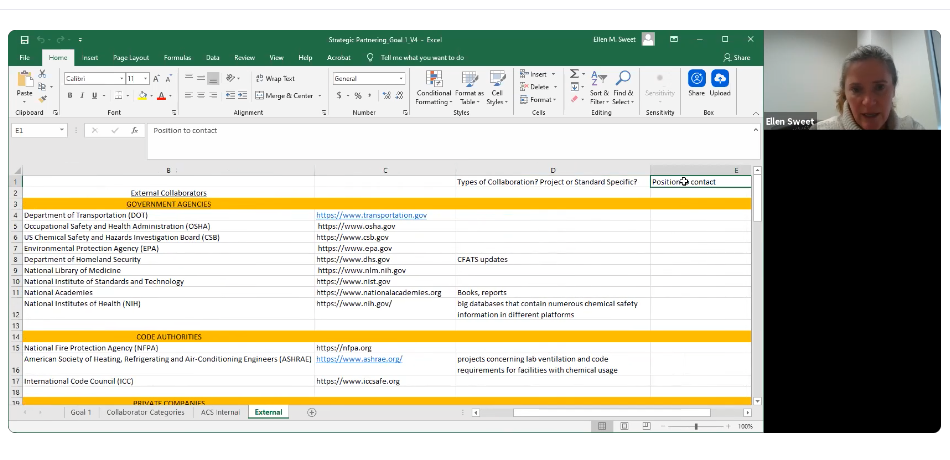
Task: Click the Comma Style icon
Action: 368,96
